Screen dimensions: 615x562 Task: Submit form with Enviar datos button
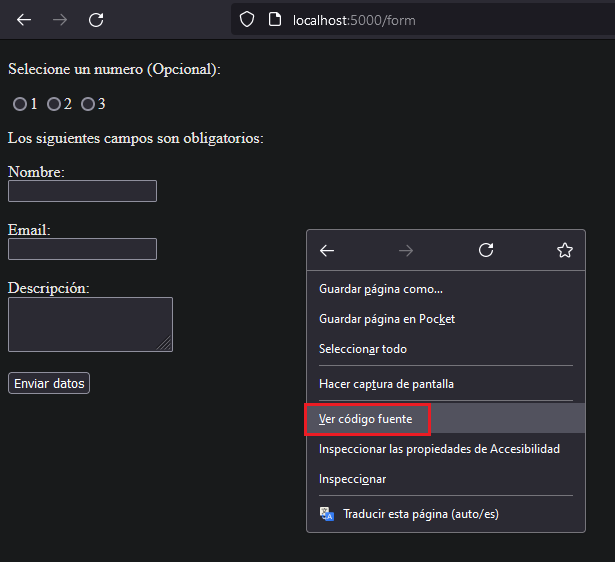(49, 383)
